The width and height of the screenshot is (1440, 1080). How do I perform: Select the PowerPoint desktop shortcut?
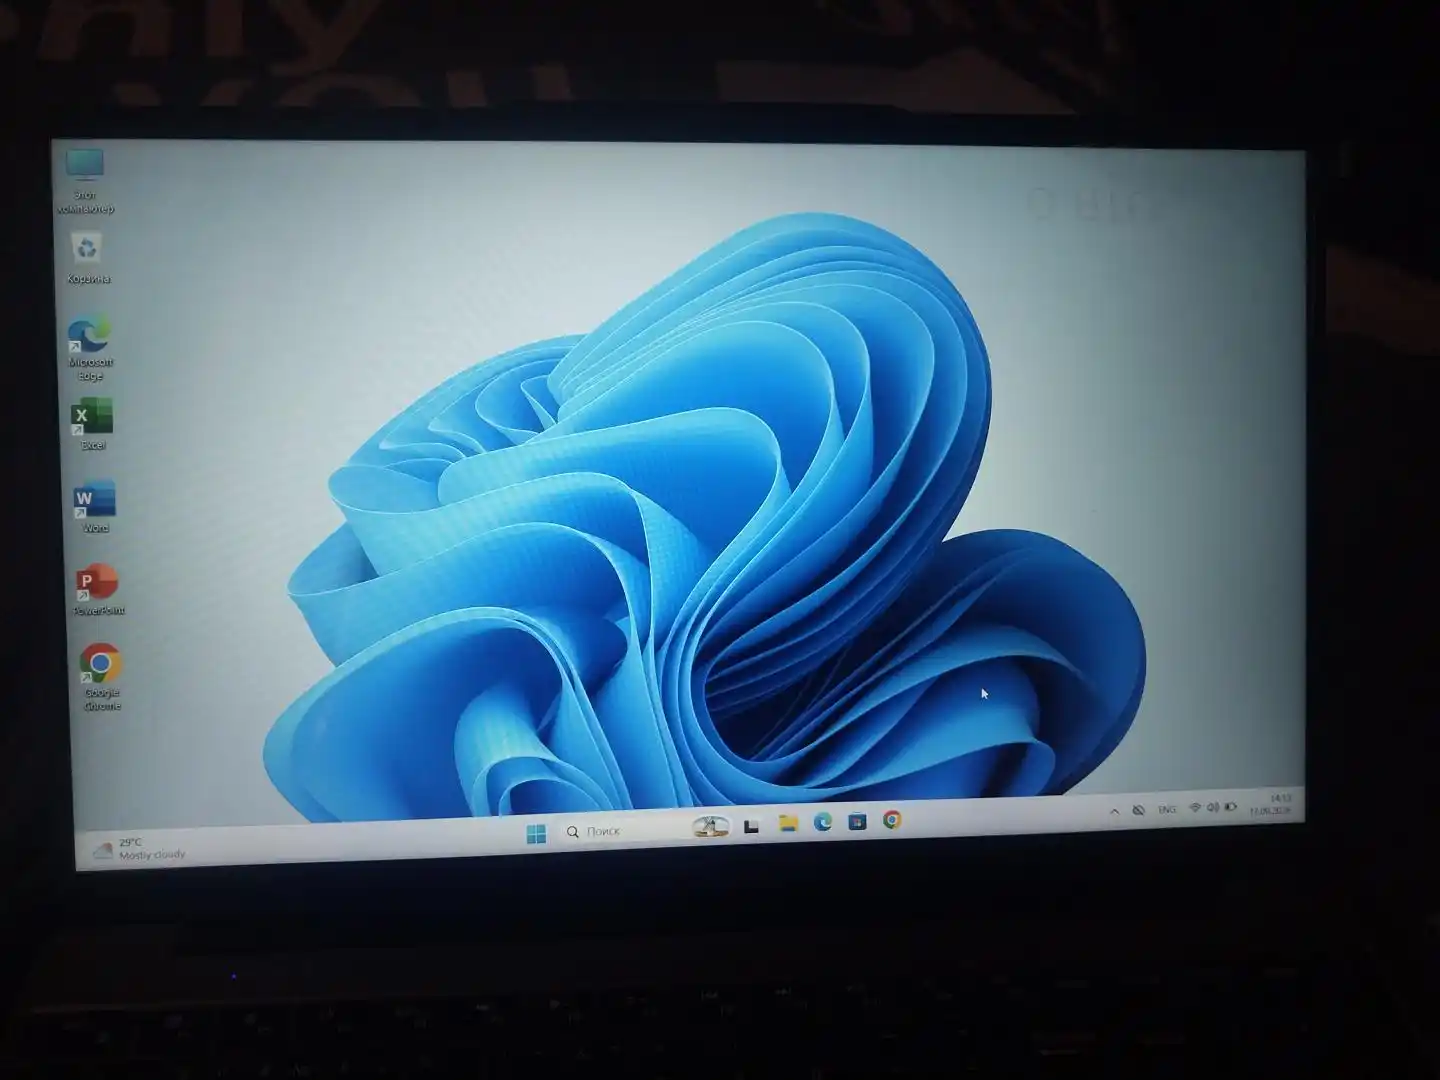(98, 590)
